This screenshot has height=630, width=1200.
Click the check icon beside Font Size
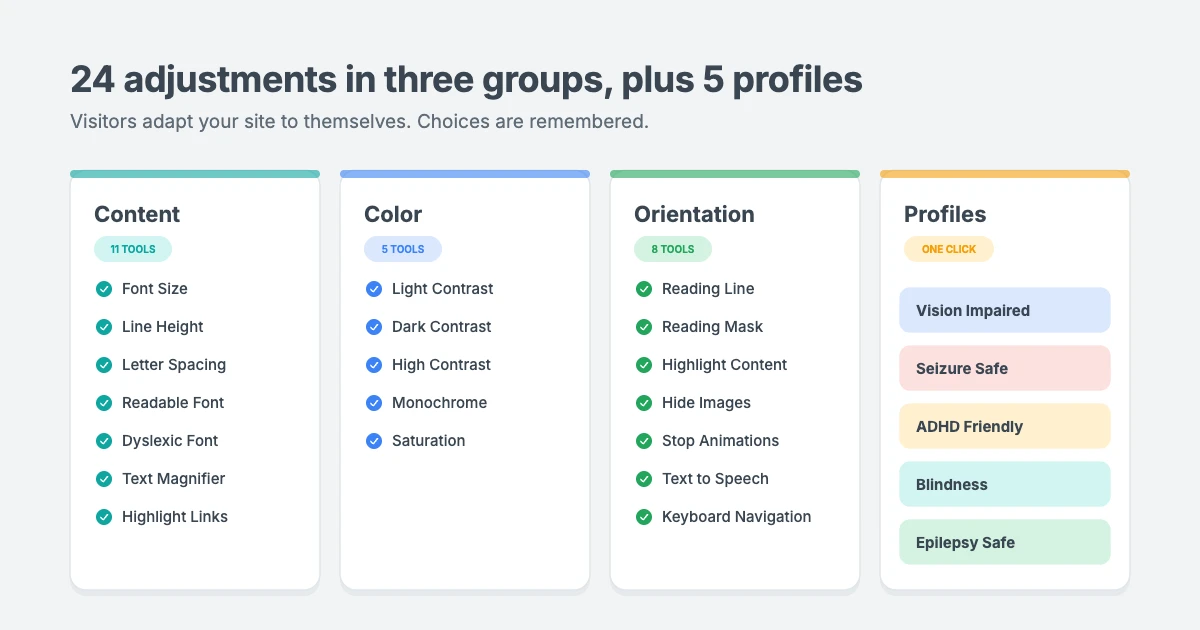pyautogui.click(x=104, y=289)
